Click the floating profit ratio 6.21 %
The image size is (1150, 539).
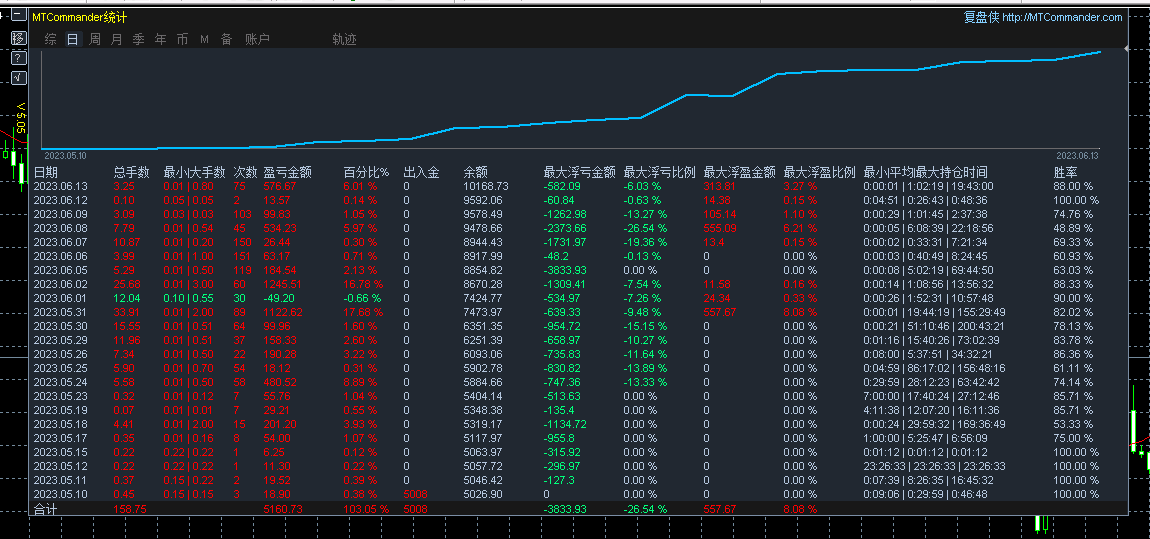click(x=800, y=228)
